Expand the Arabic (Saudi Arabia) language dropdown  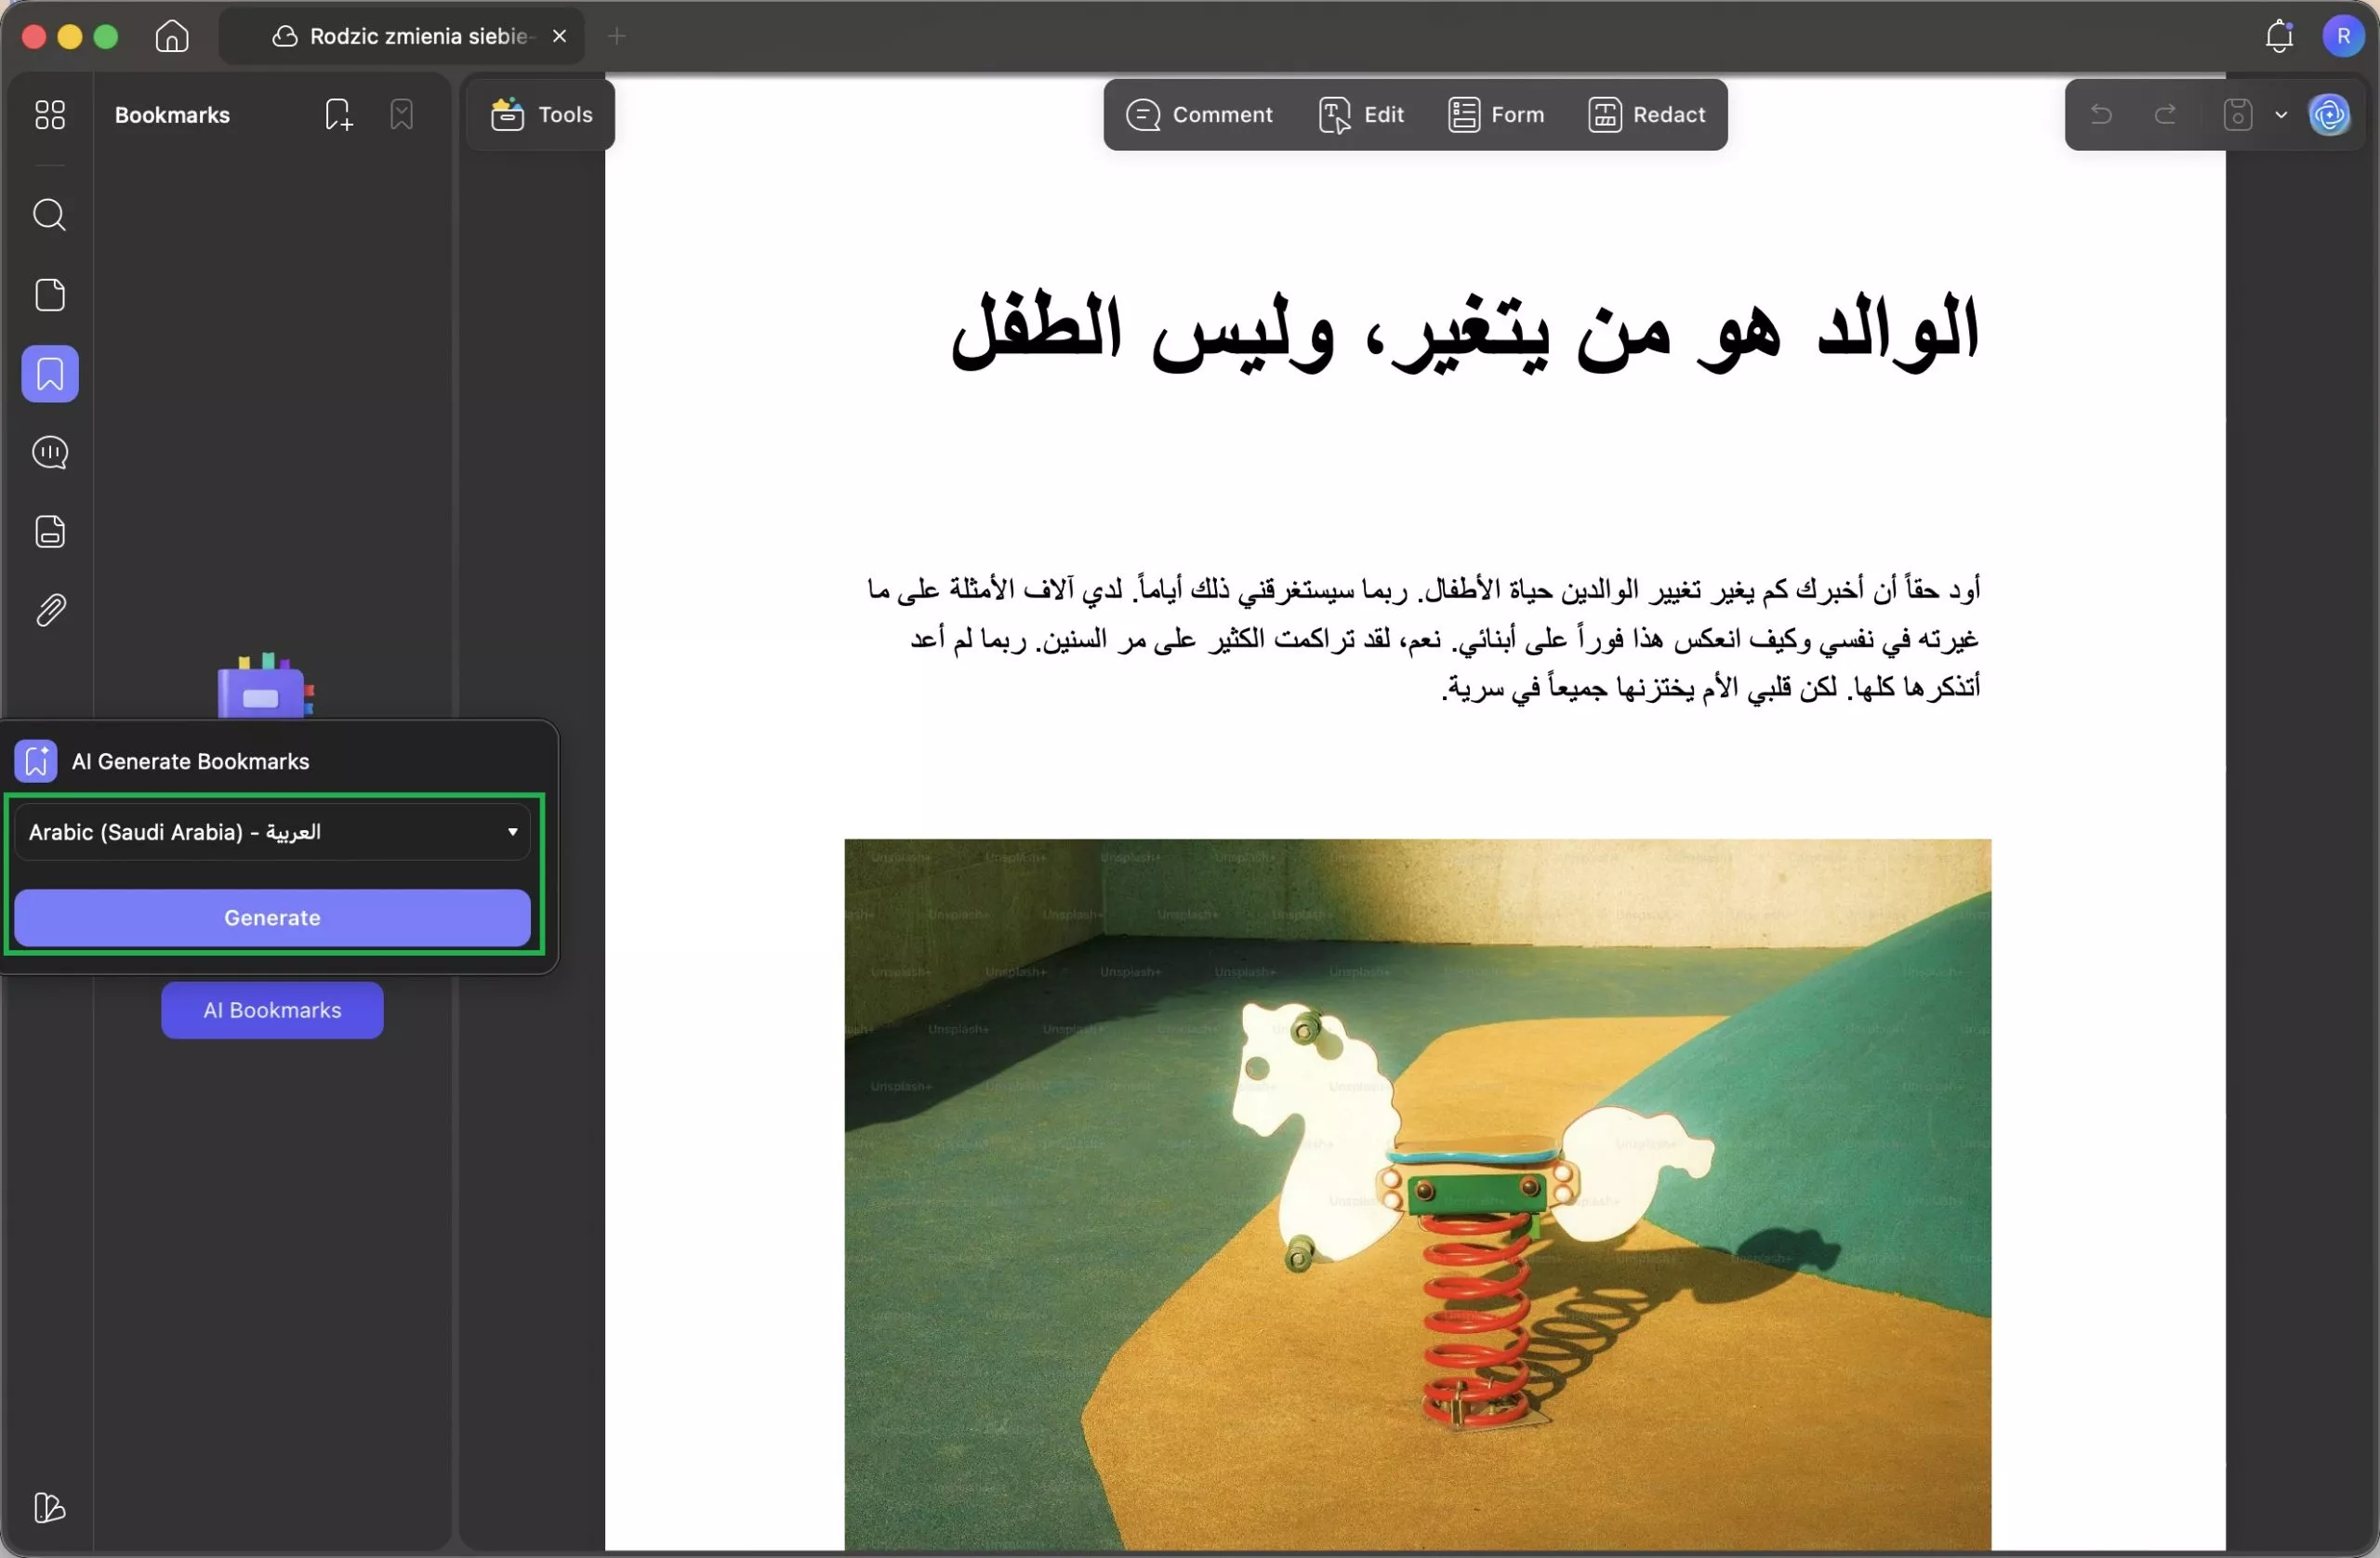click(272, 832)
